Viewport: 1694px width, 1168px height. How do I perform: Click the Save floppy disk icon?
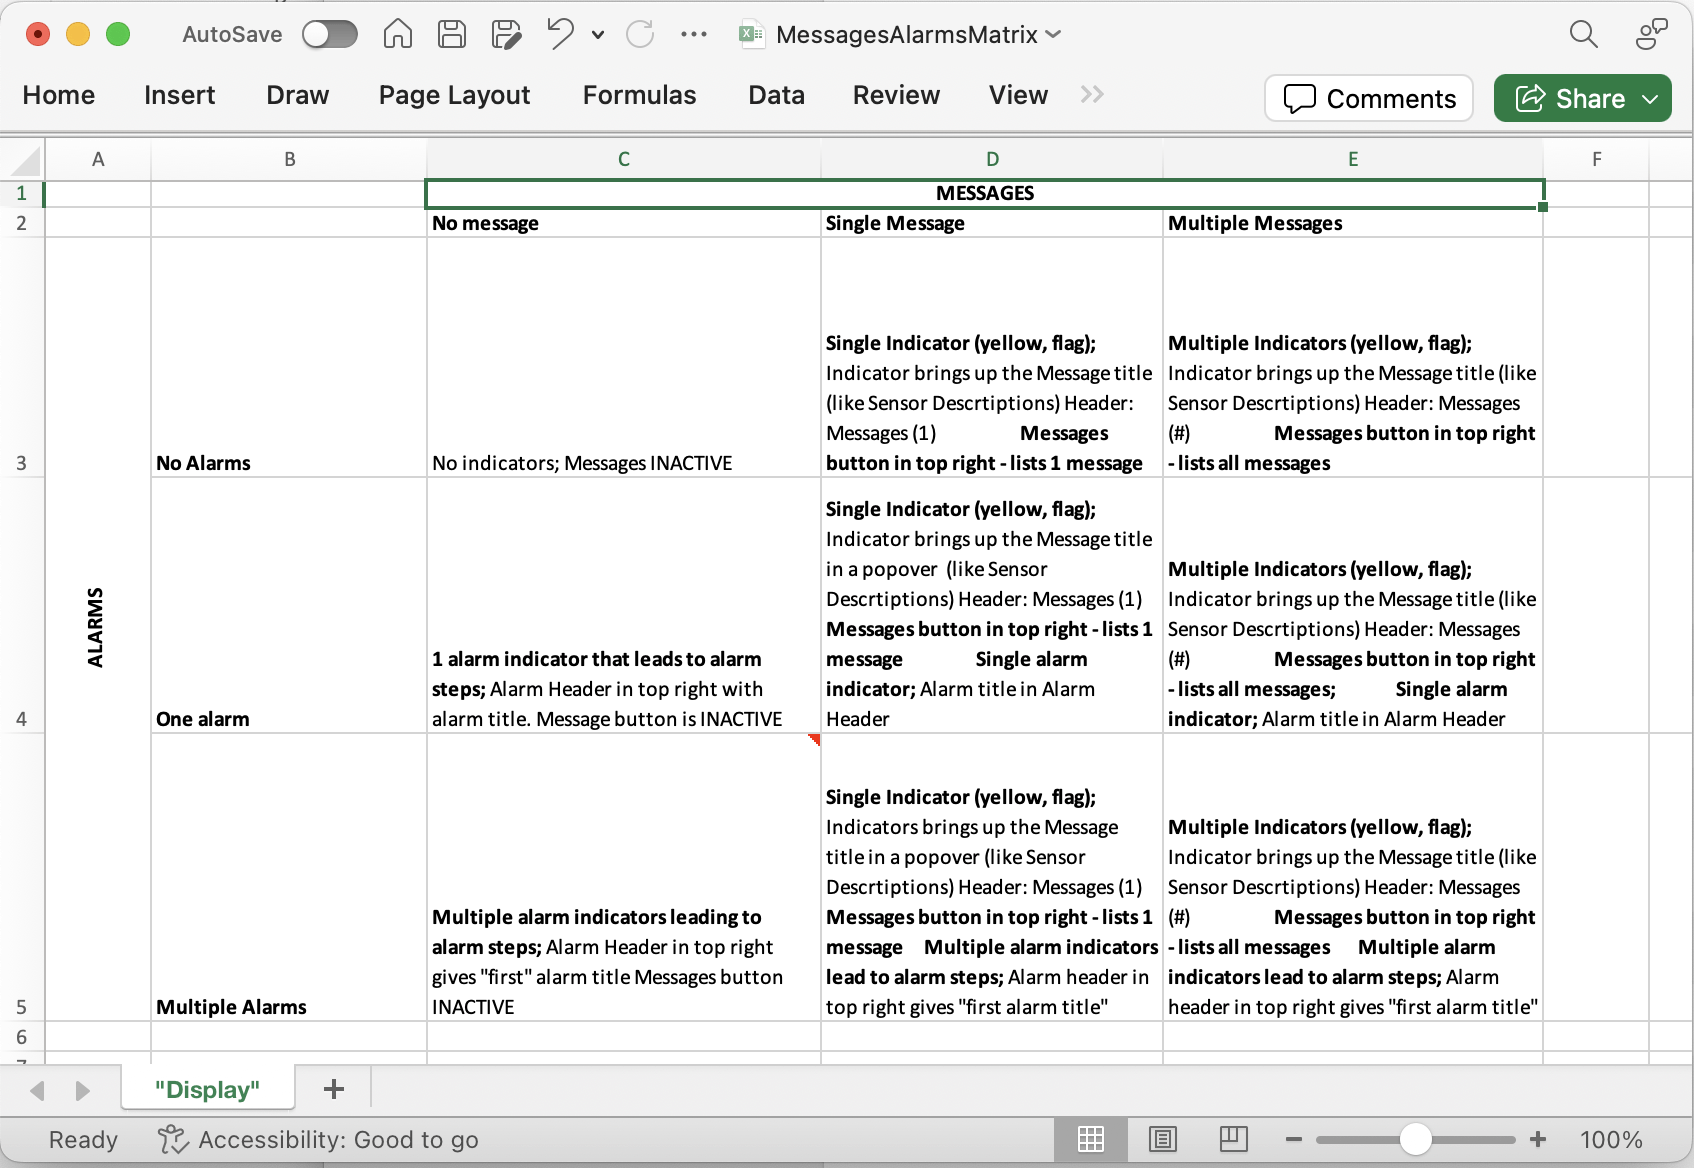click(452, 34)
